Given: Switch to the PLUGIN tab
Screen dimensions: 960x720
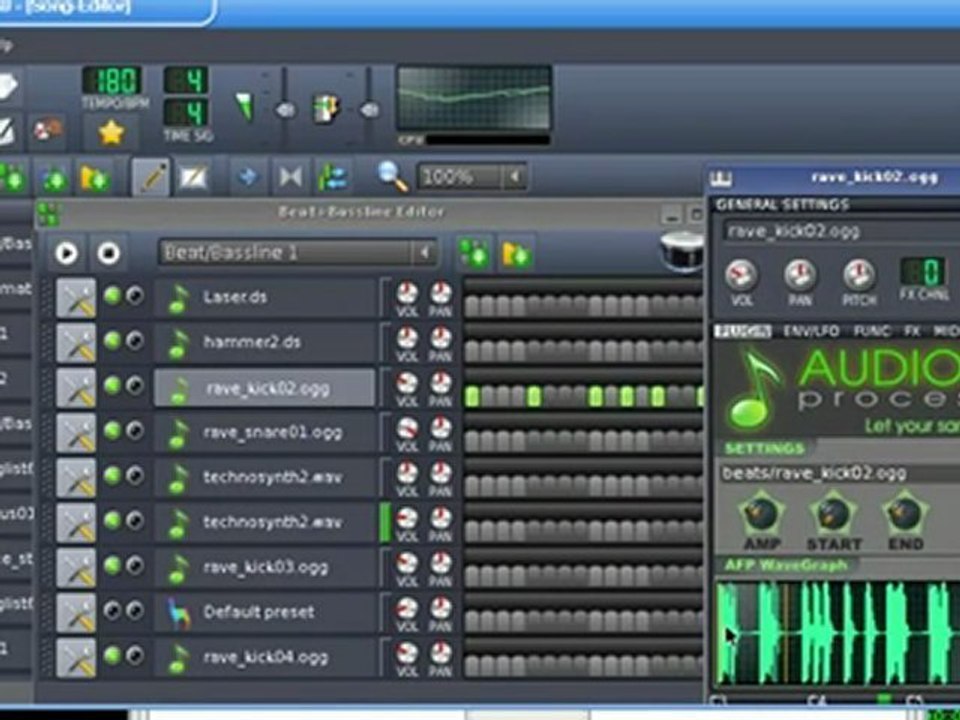Looking at the screenshot, I should pos(743,331).
